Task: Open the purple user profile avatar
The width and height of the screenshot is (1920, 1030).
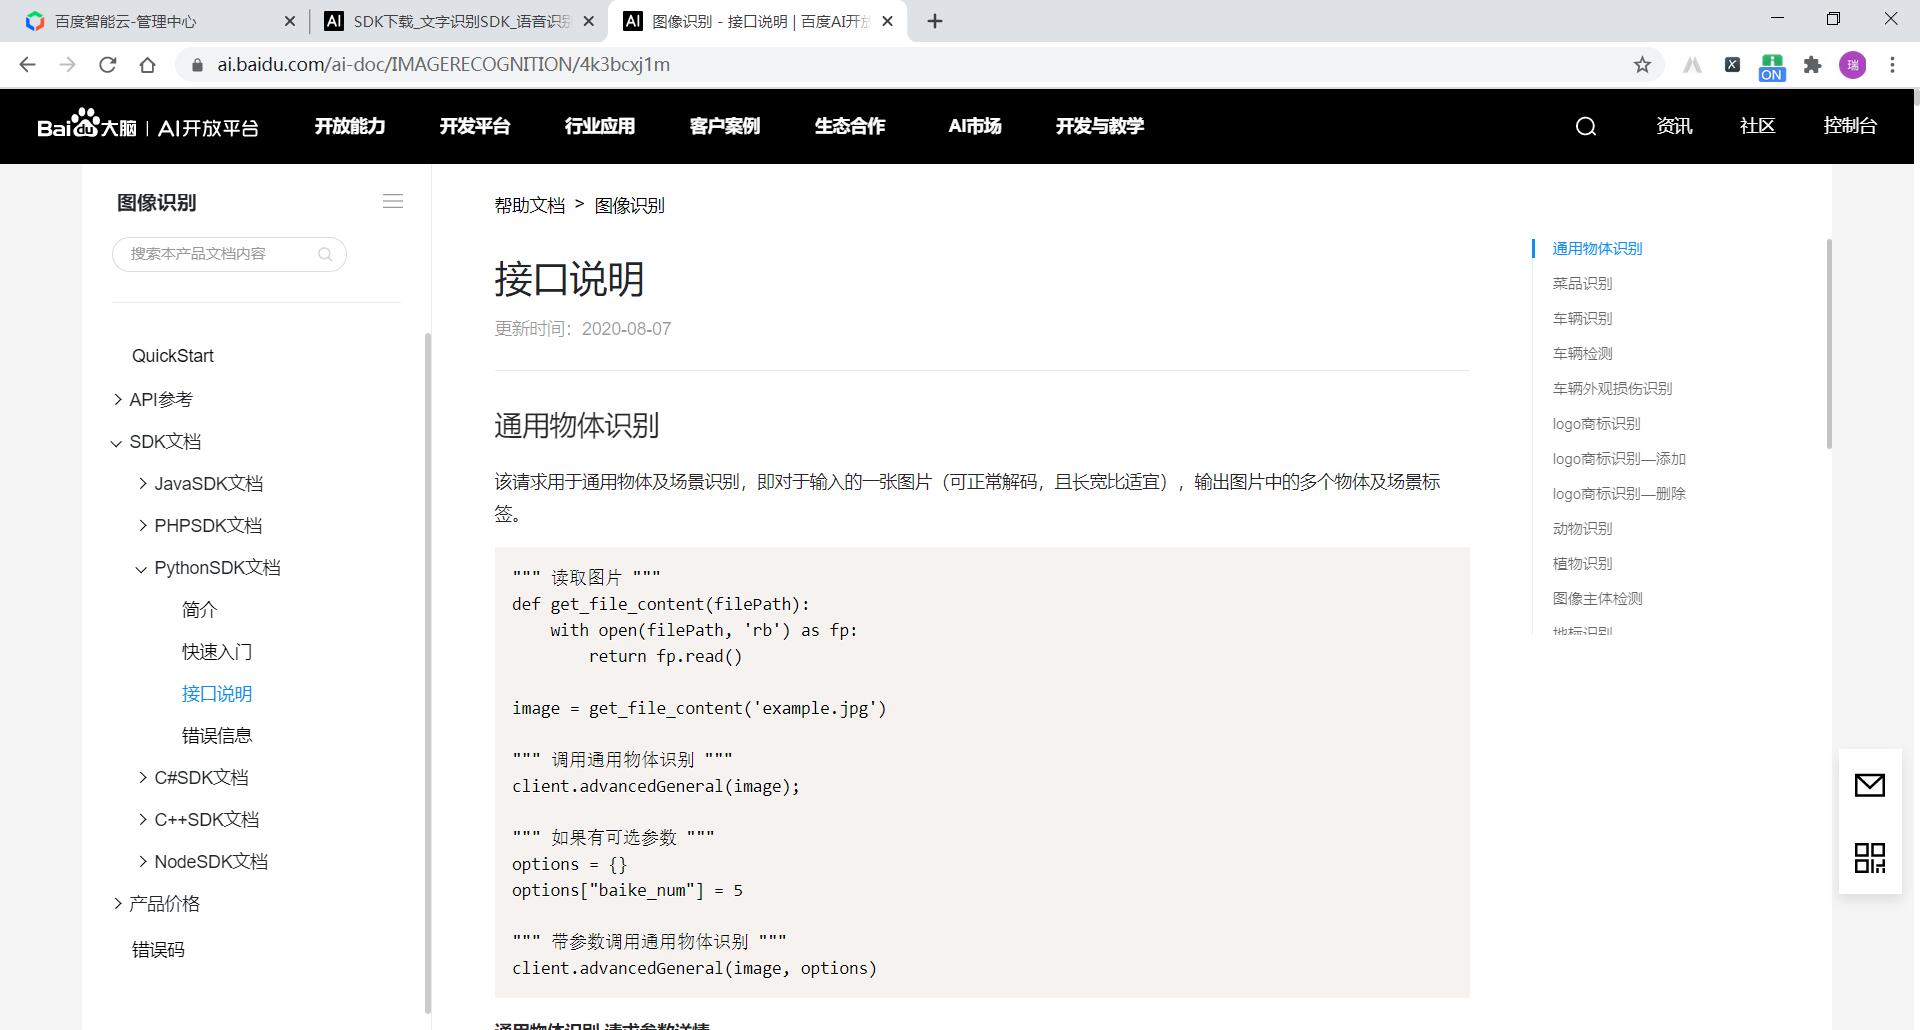Action: coord(1853,64)
